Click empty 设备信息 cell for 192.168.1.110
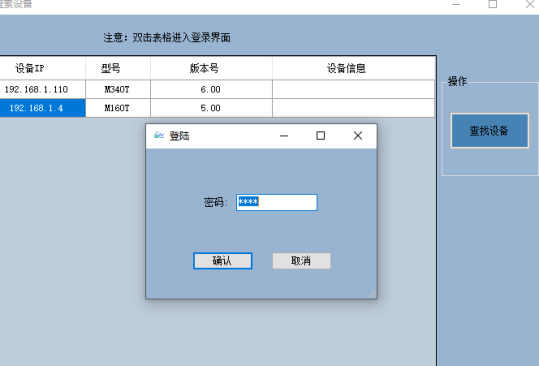The width and height of the screenshot is (539, 366). [354, 89]
